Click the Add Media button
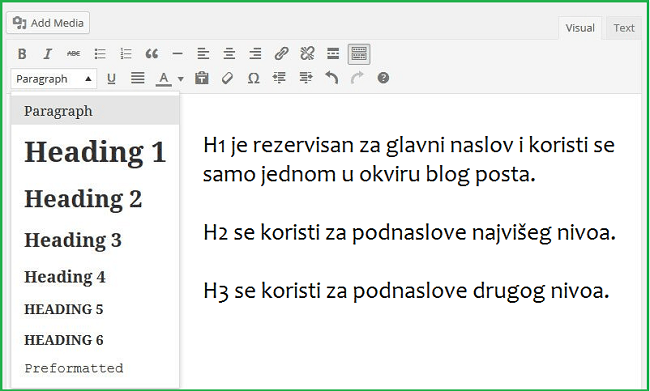This screenshot has height=391, width=650. (x=48, y=23)
